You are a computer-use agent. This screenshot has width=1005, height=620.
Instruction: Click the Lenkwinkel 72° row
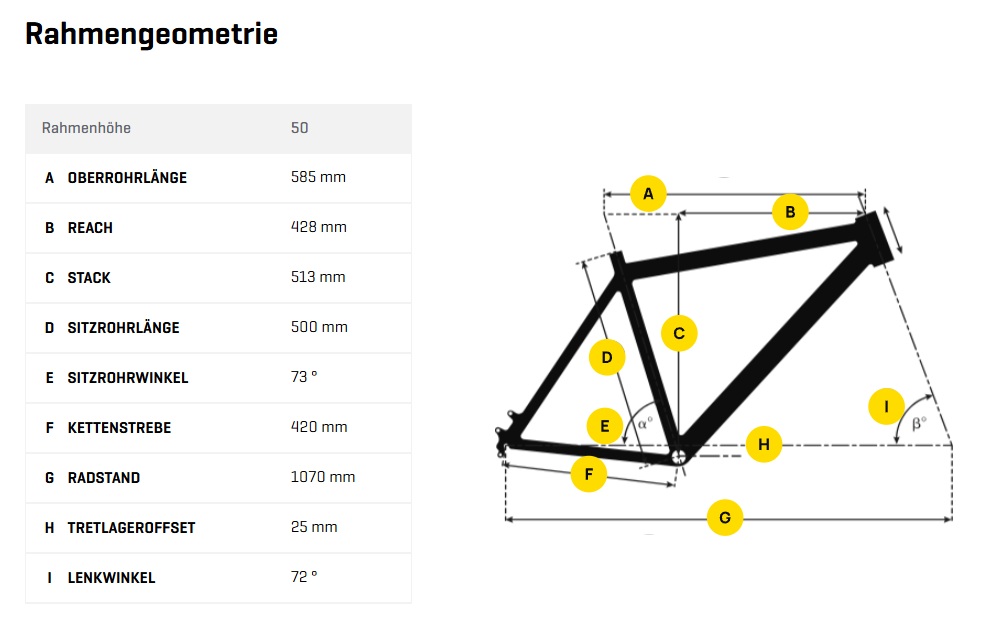click(218, 578)
